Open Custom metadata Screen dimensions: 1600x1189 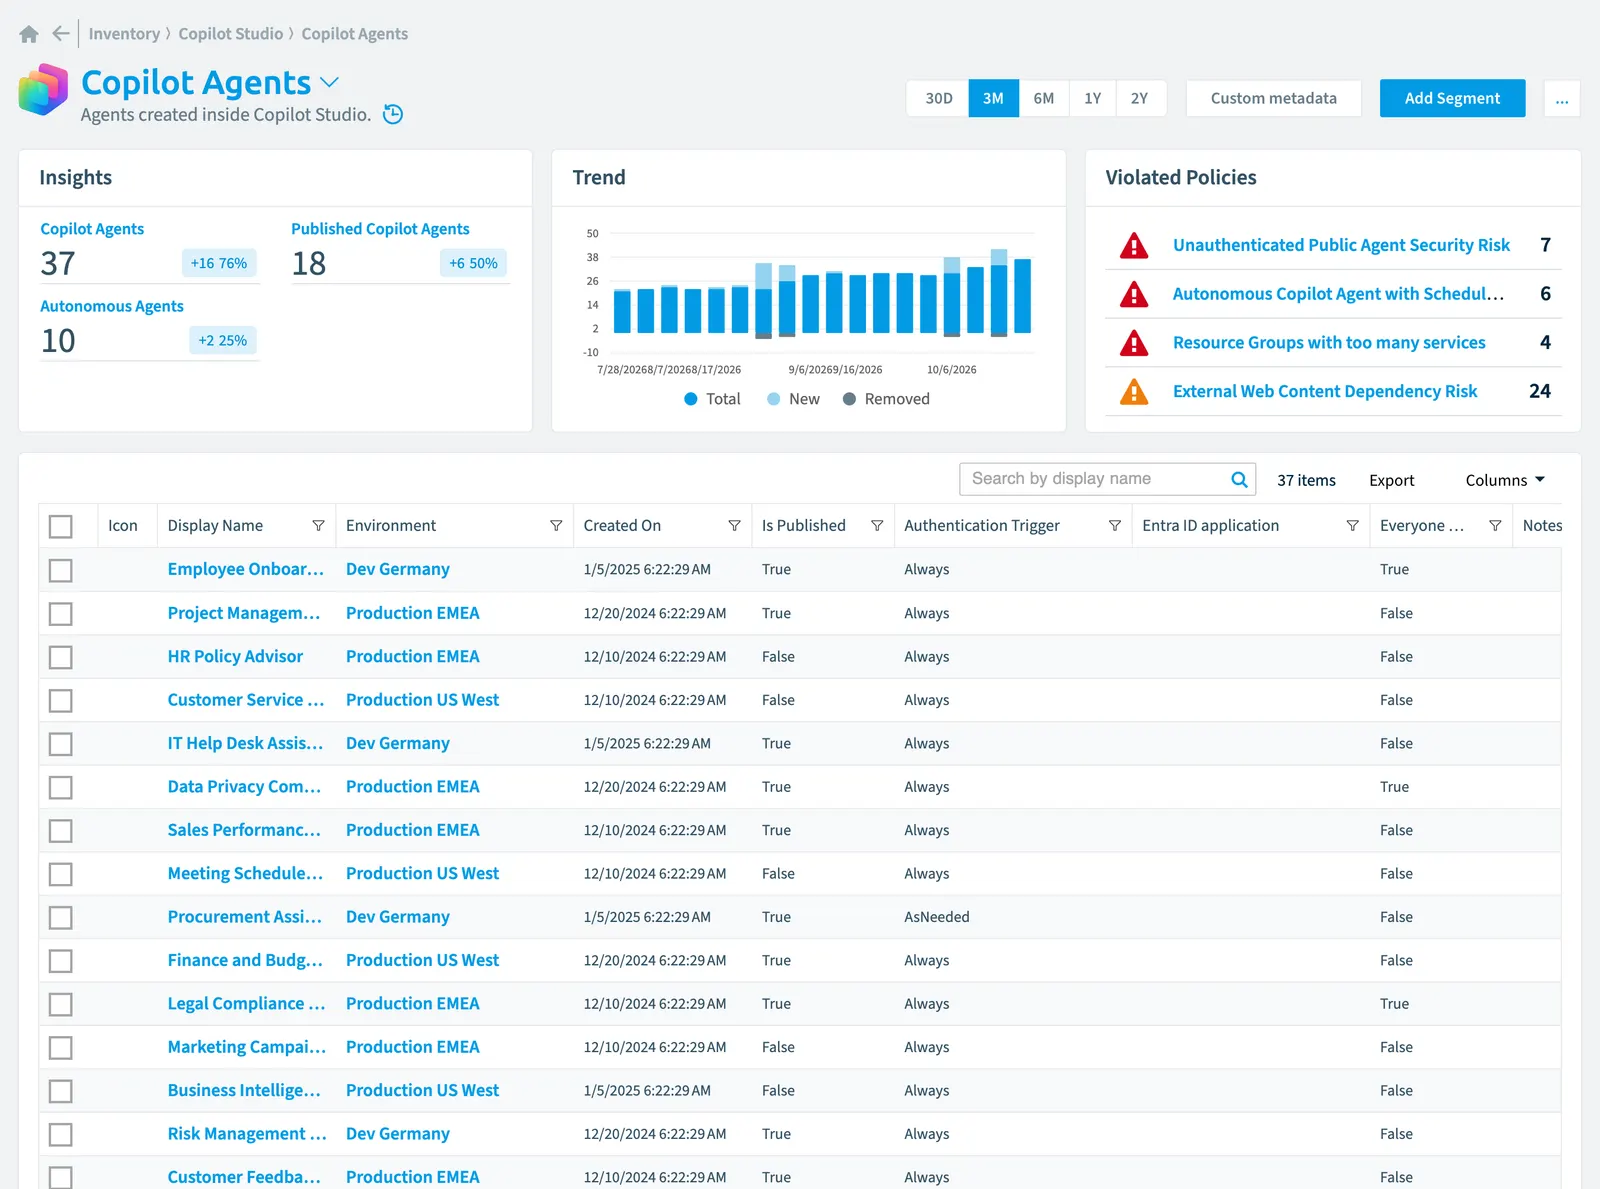pyautogui.click(x=1273, y=98)
